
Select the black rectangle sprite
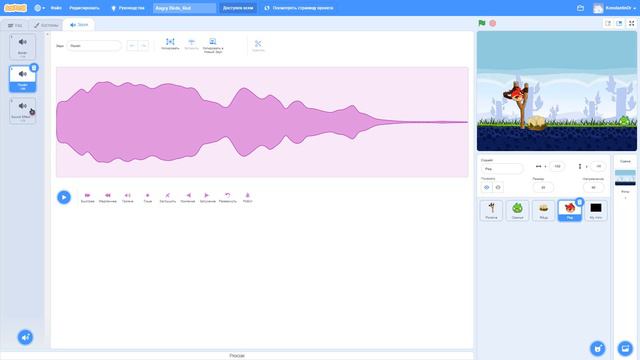[x=596, y=211]
